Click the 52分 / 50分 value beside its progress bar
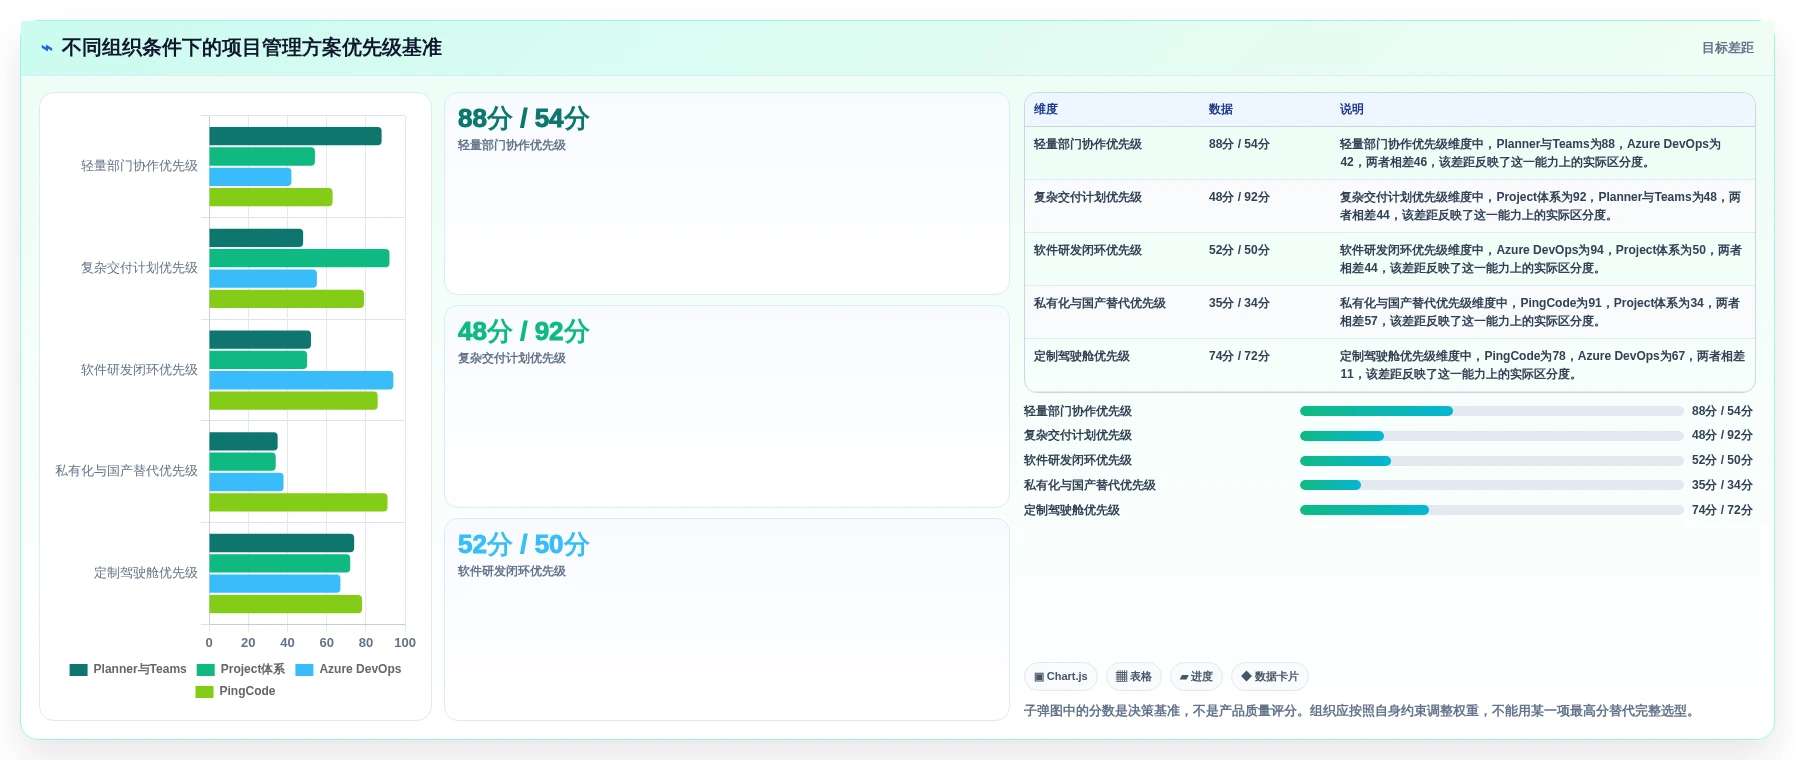The height and width of the screenshot is (760, 1795). [x=1722, y=461]
